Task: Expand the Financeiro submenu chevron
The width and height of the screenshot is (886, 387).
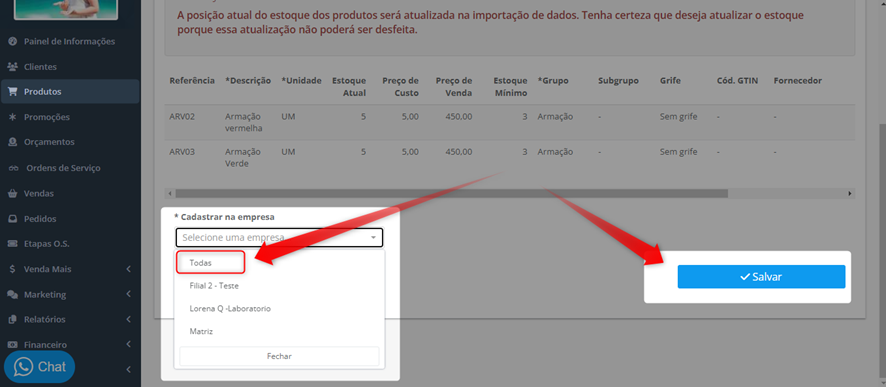Action: pyautogui.click(x=128, y=344)
